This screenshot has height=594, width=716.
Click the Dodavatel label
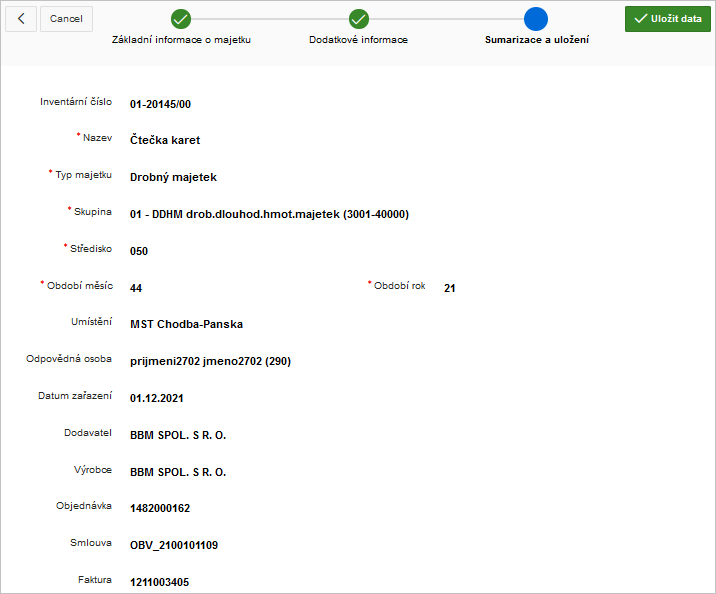click(x=88, y=433)
